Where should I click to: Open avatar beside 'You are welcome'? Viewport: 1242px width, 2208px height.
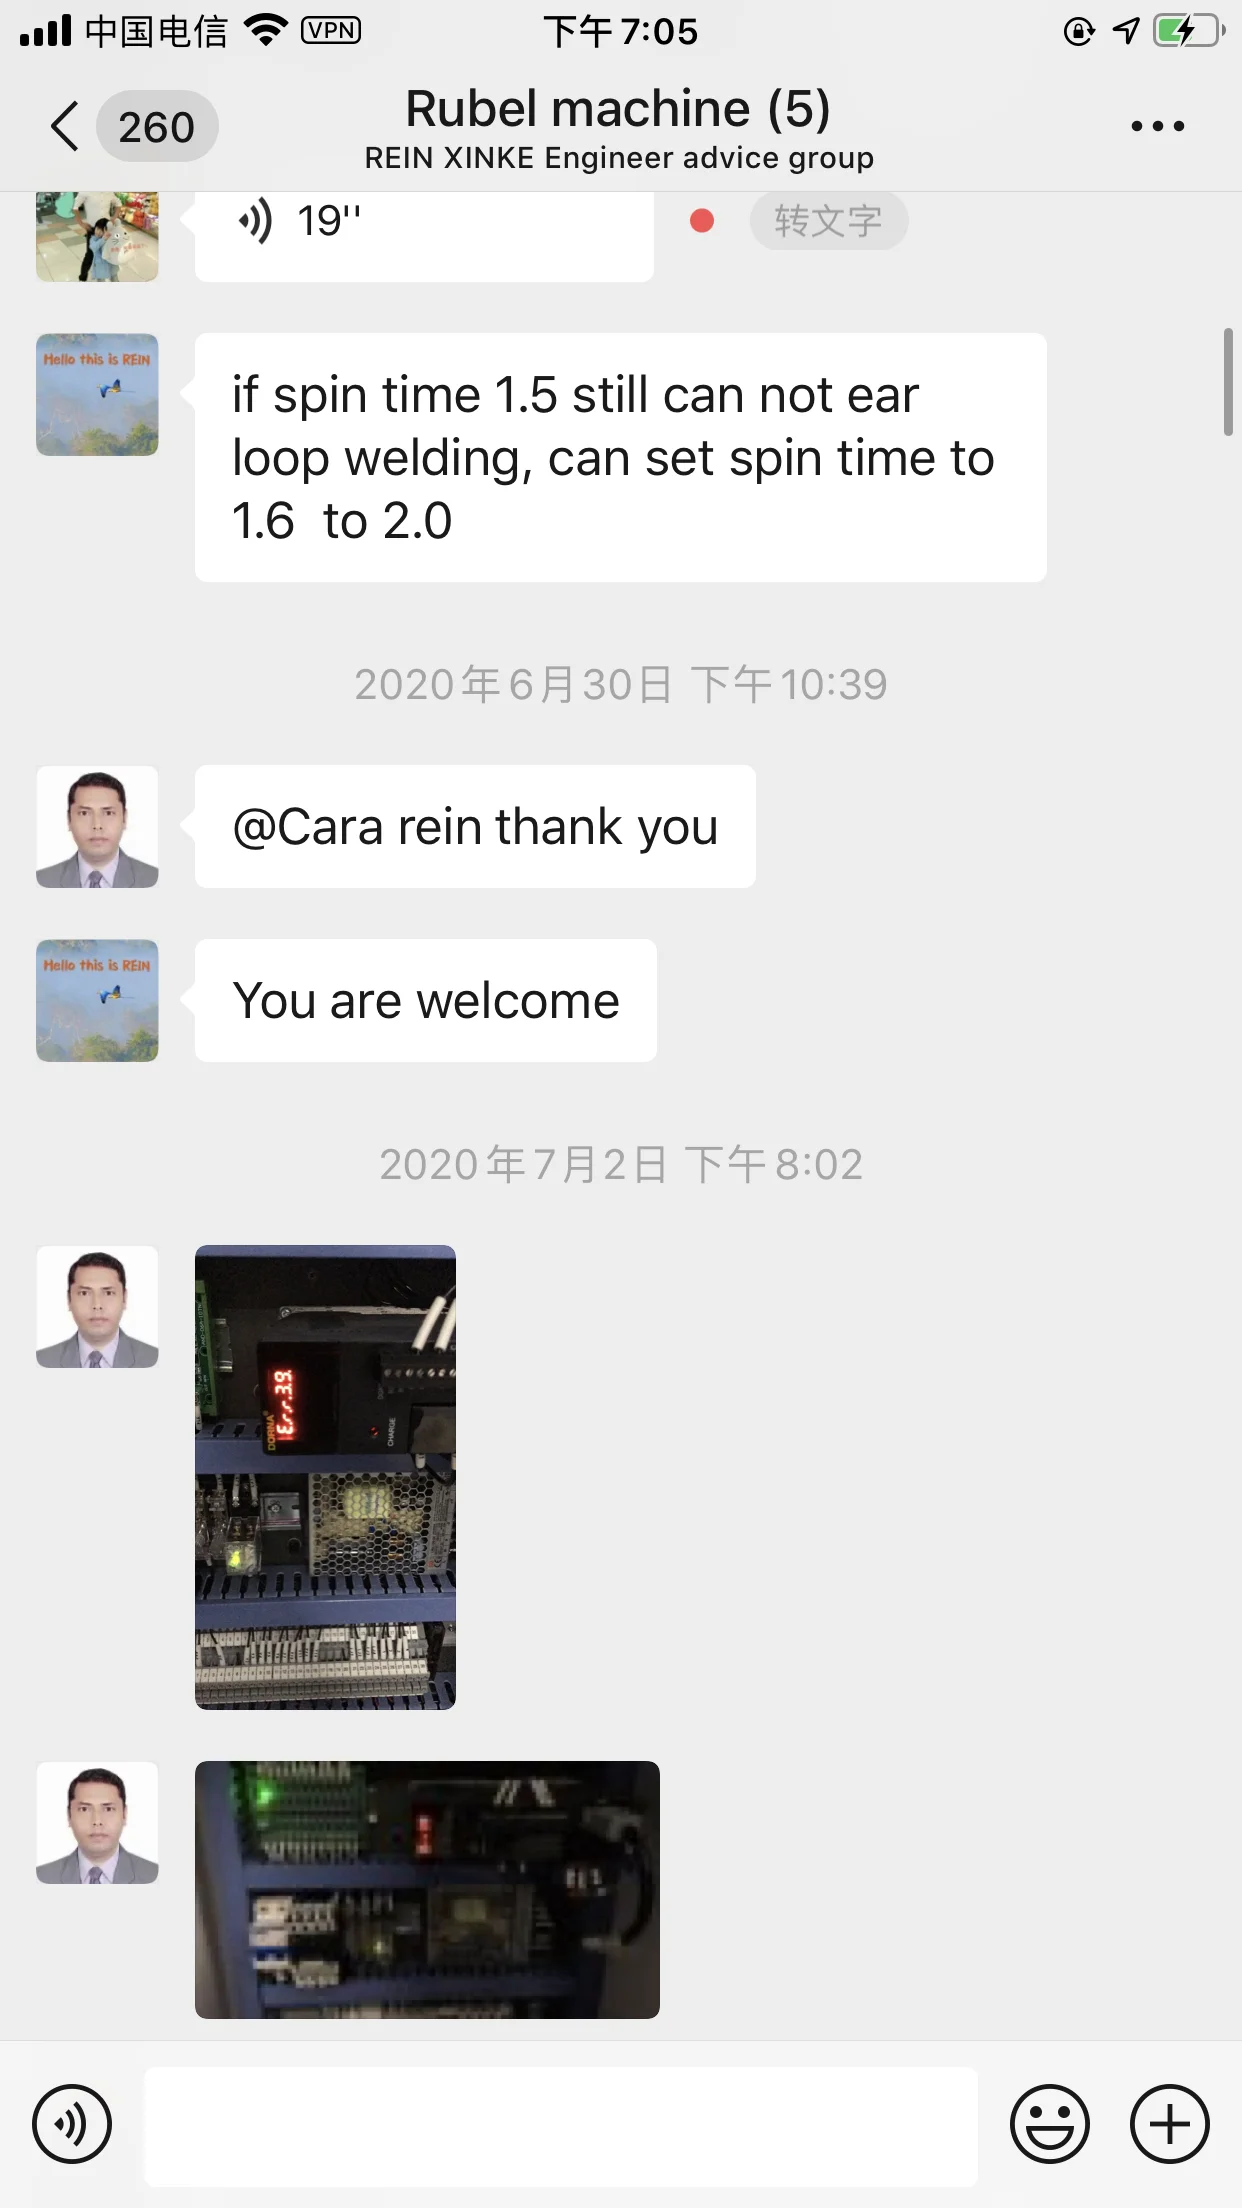[x=97, y=1000]
